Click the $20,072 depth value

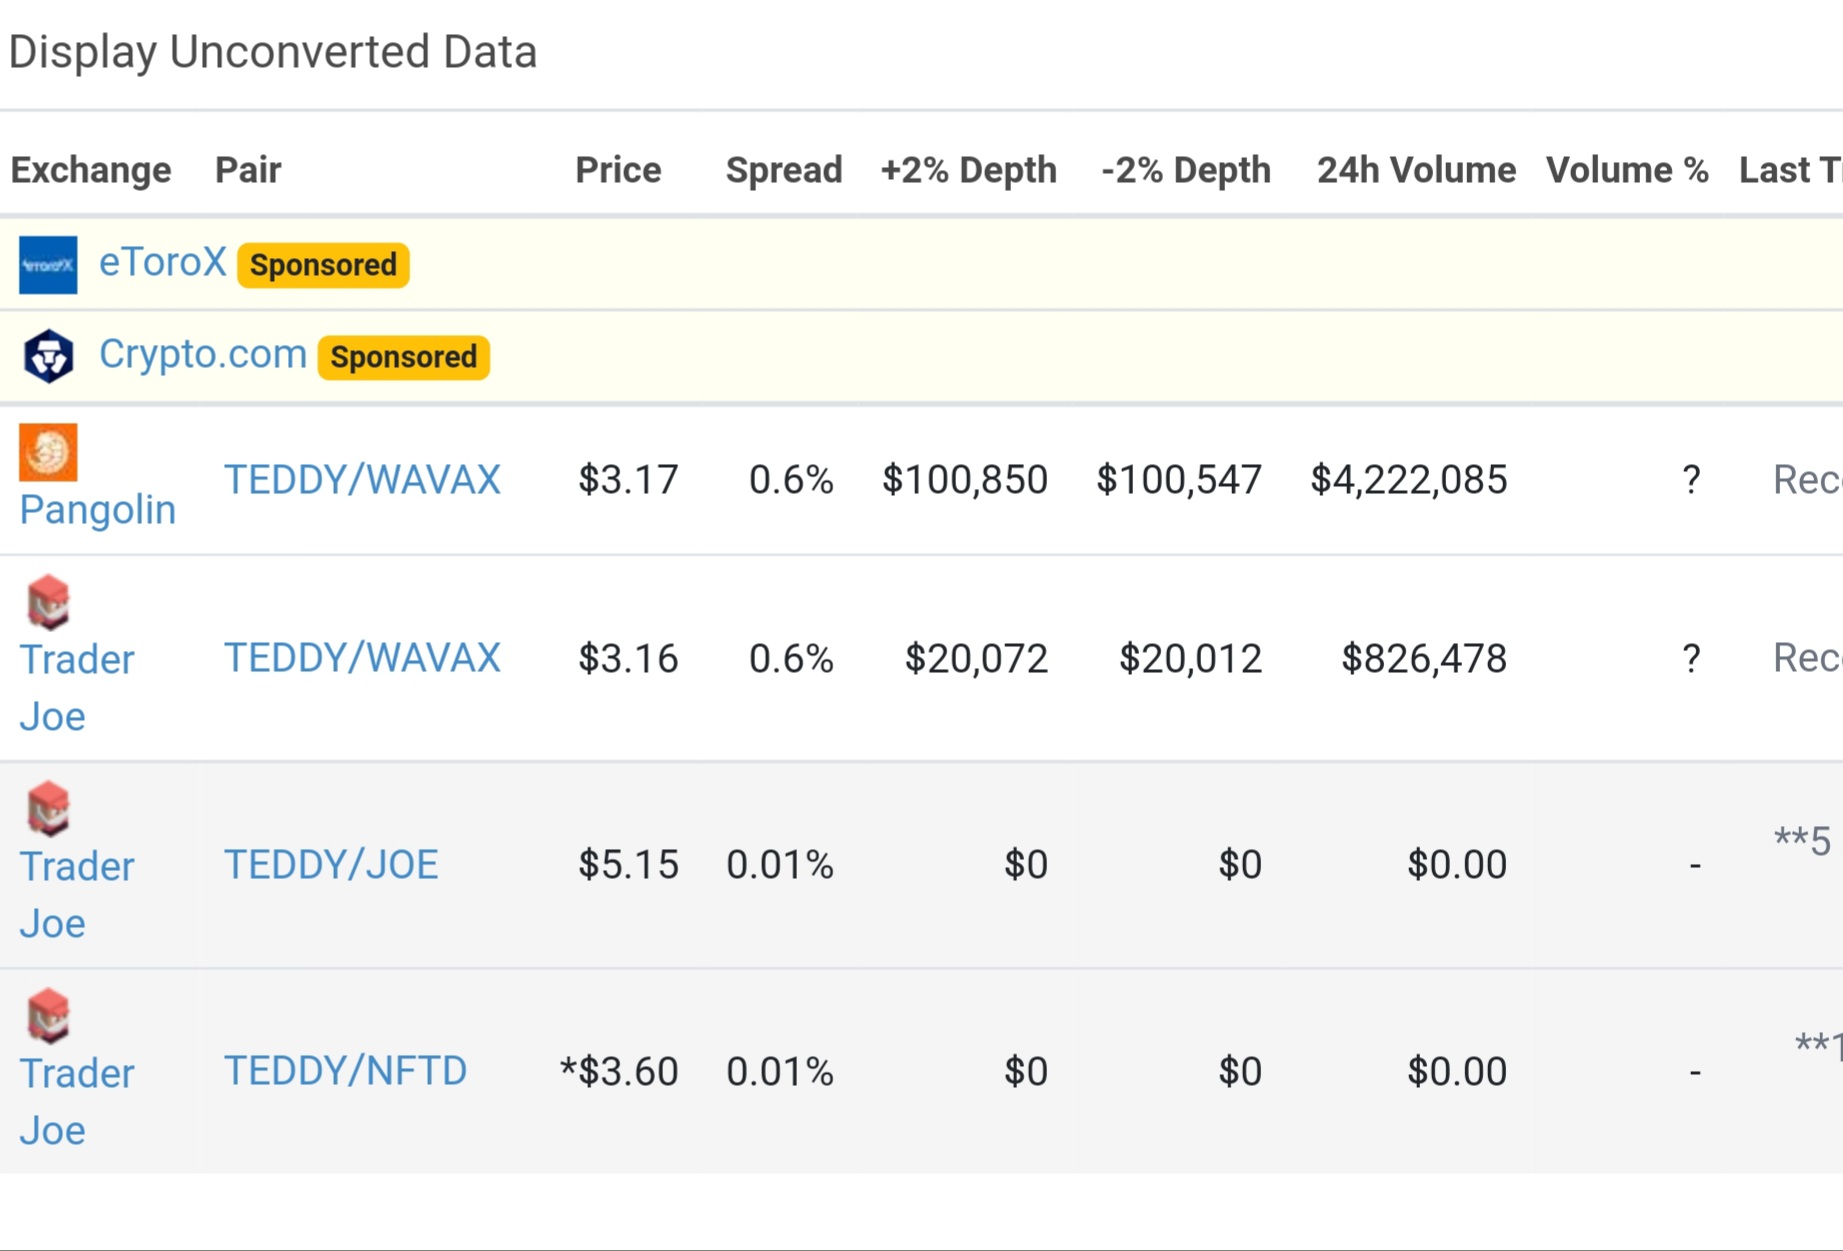coord(976,659)
